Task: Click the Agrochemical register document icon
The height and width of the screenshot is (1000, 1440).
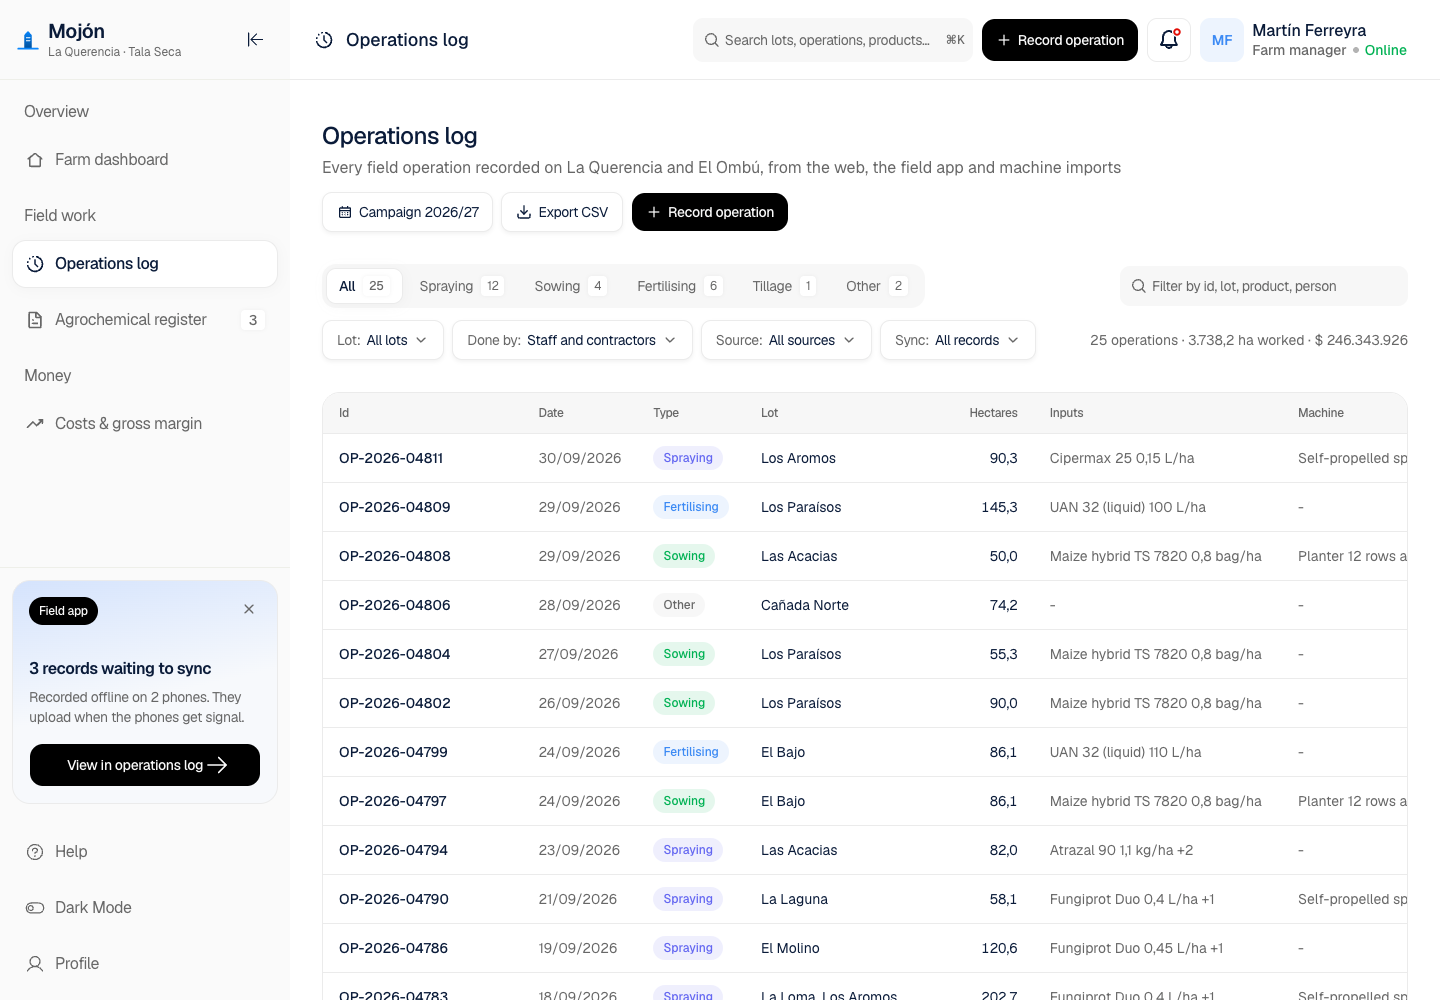Action: (35, 320)
